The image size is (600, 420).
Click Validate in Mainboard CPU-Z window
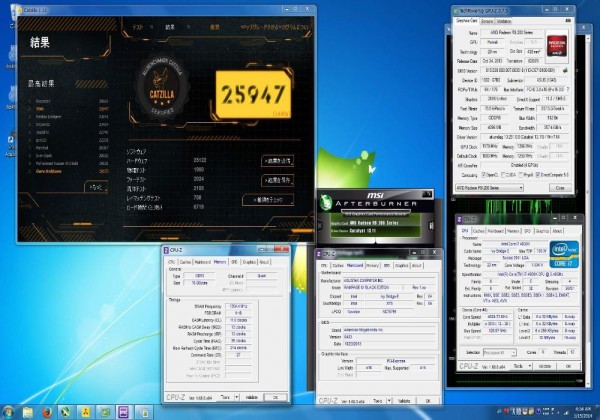click(404, 401)
